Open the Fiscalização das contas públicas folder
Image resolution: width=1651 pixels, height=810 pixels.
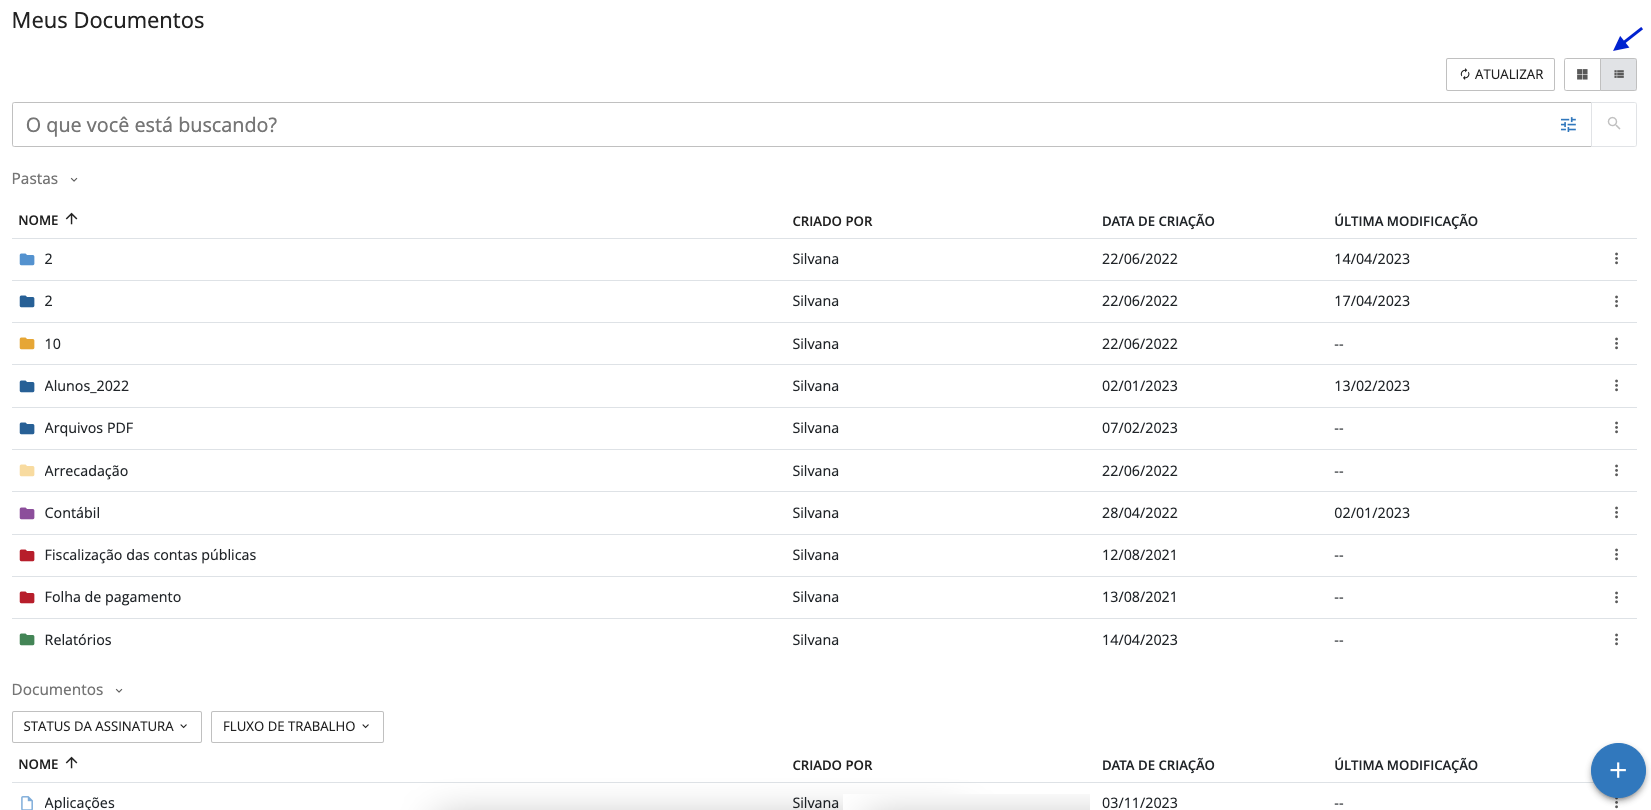click(x=150, y=555)
